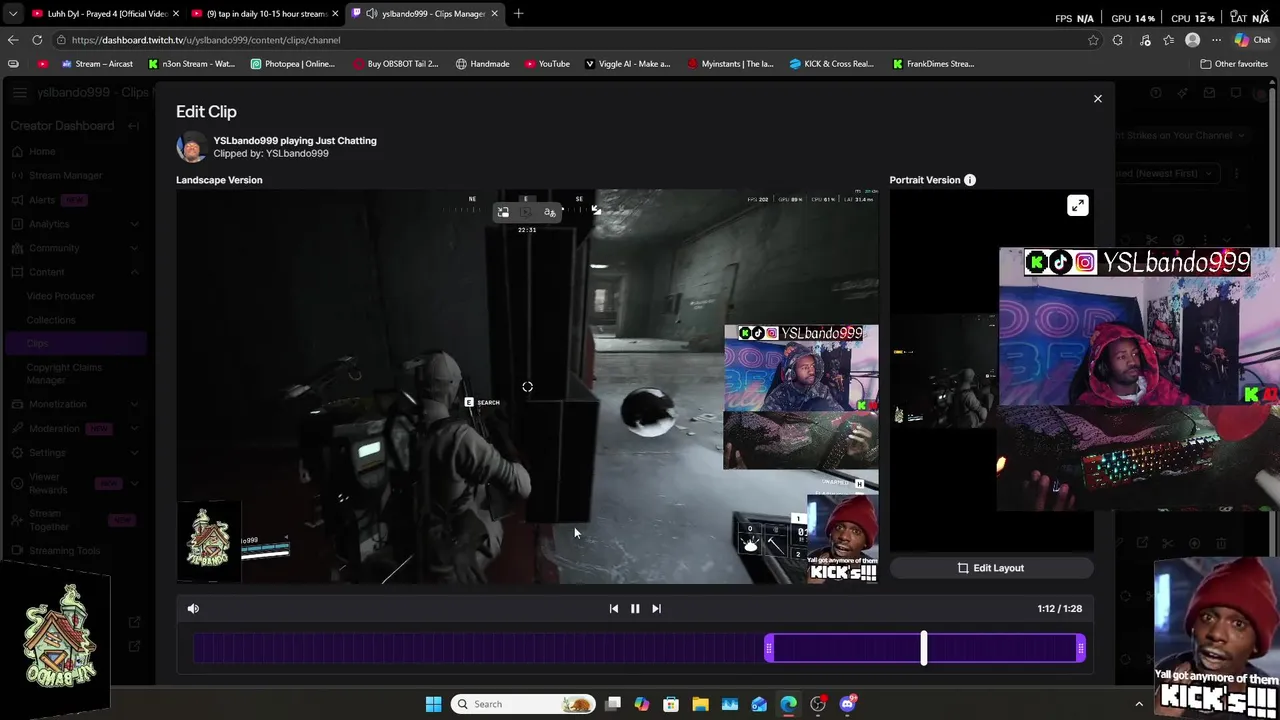
Task: Pause the clip playback
Action: coord(635,608)
